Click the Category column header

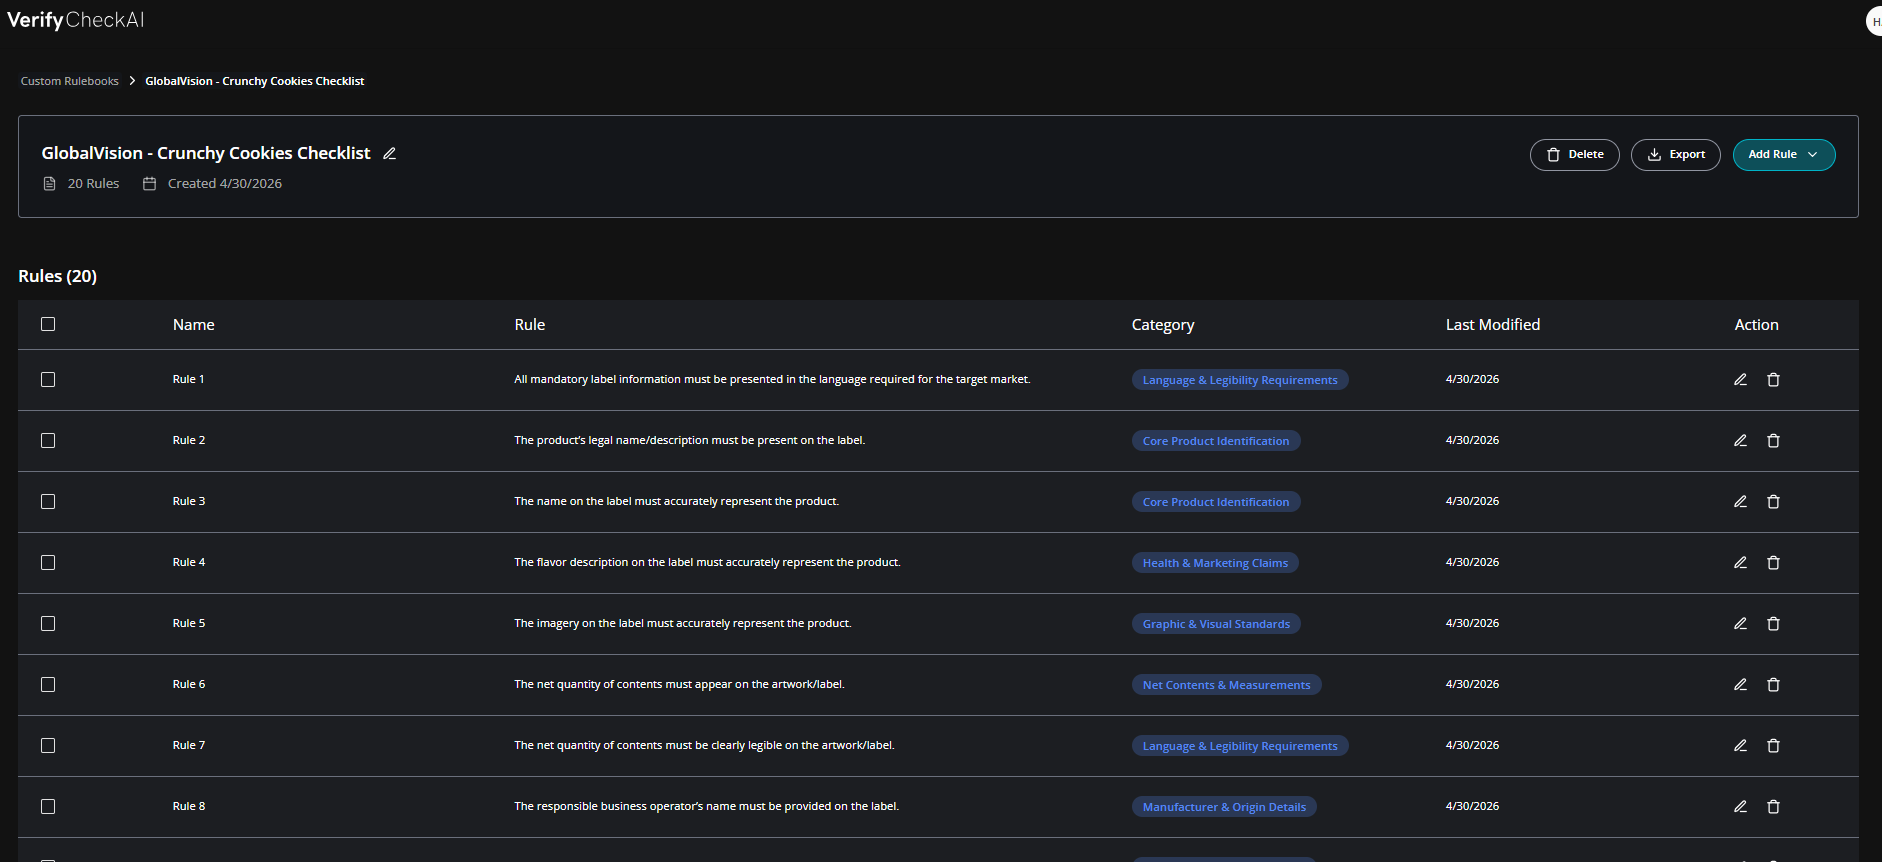click(x=1163, y=325)
